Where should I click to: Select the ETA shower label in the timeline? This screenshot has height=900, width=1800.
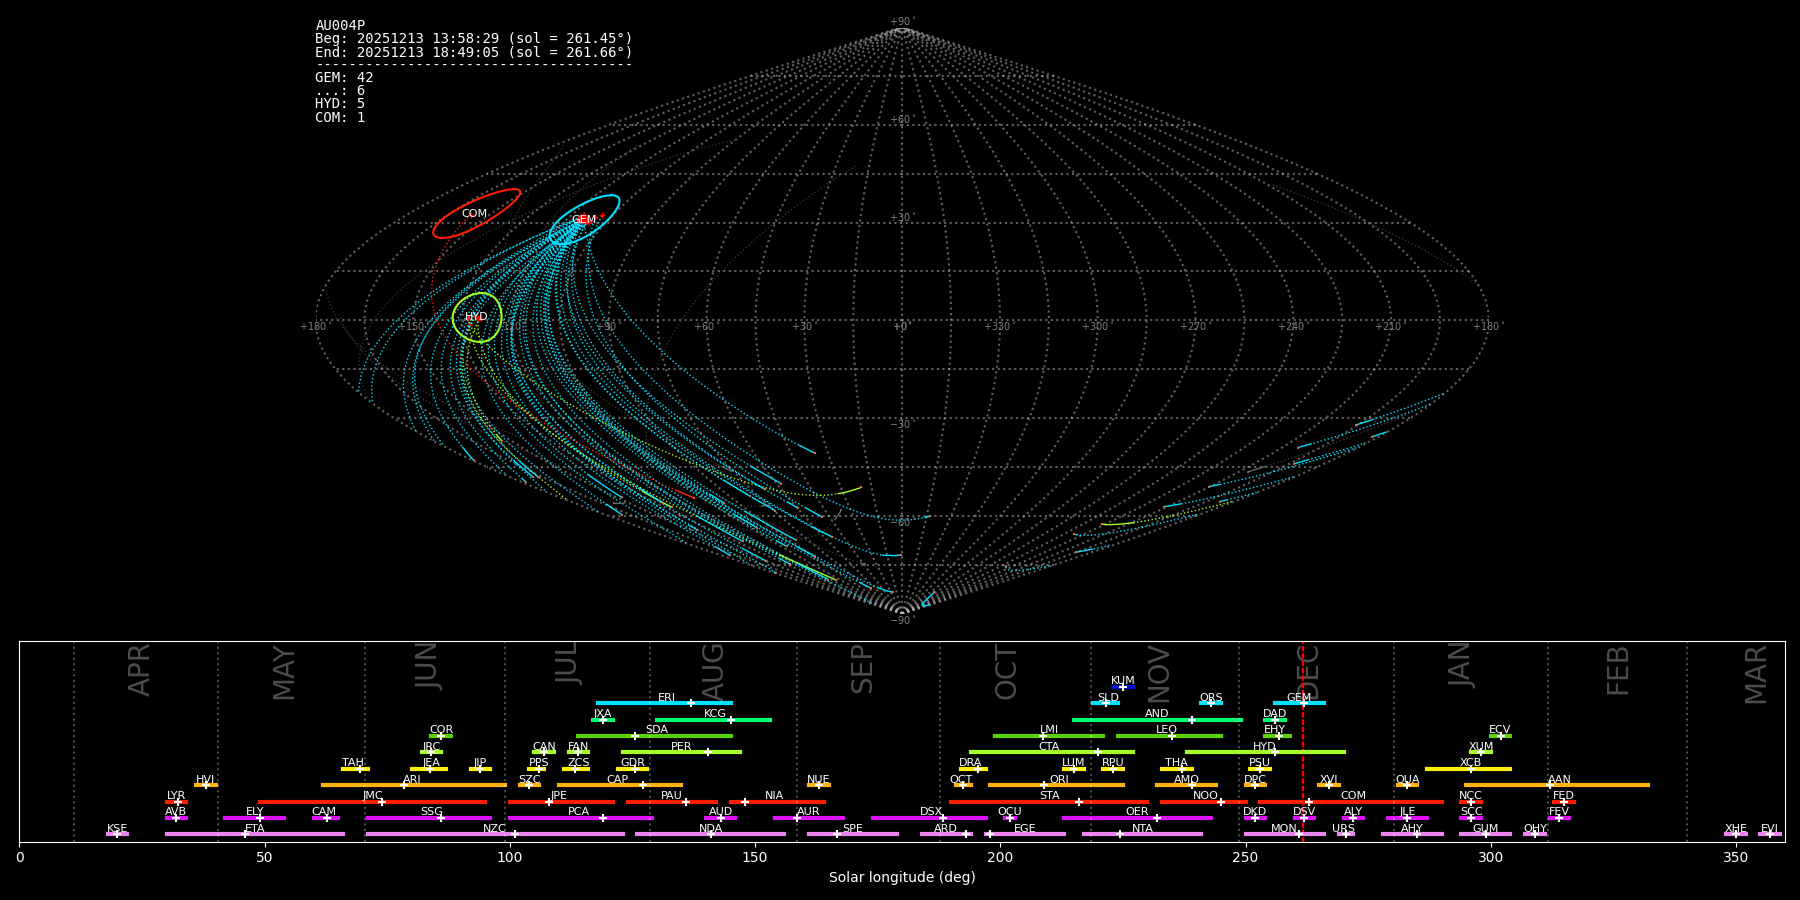tap(255, 829)
